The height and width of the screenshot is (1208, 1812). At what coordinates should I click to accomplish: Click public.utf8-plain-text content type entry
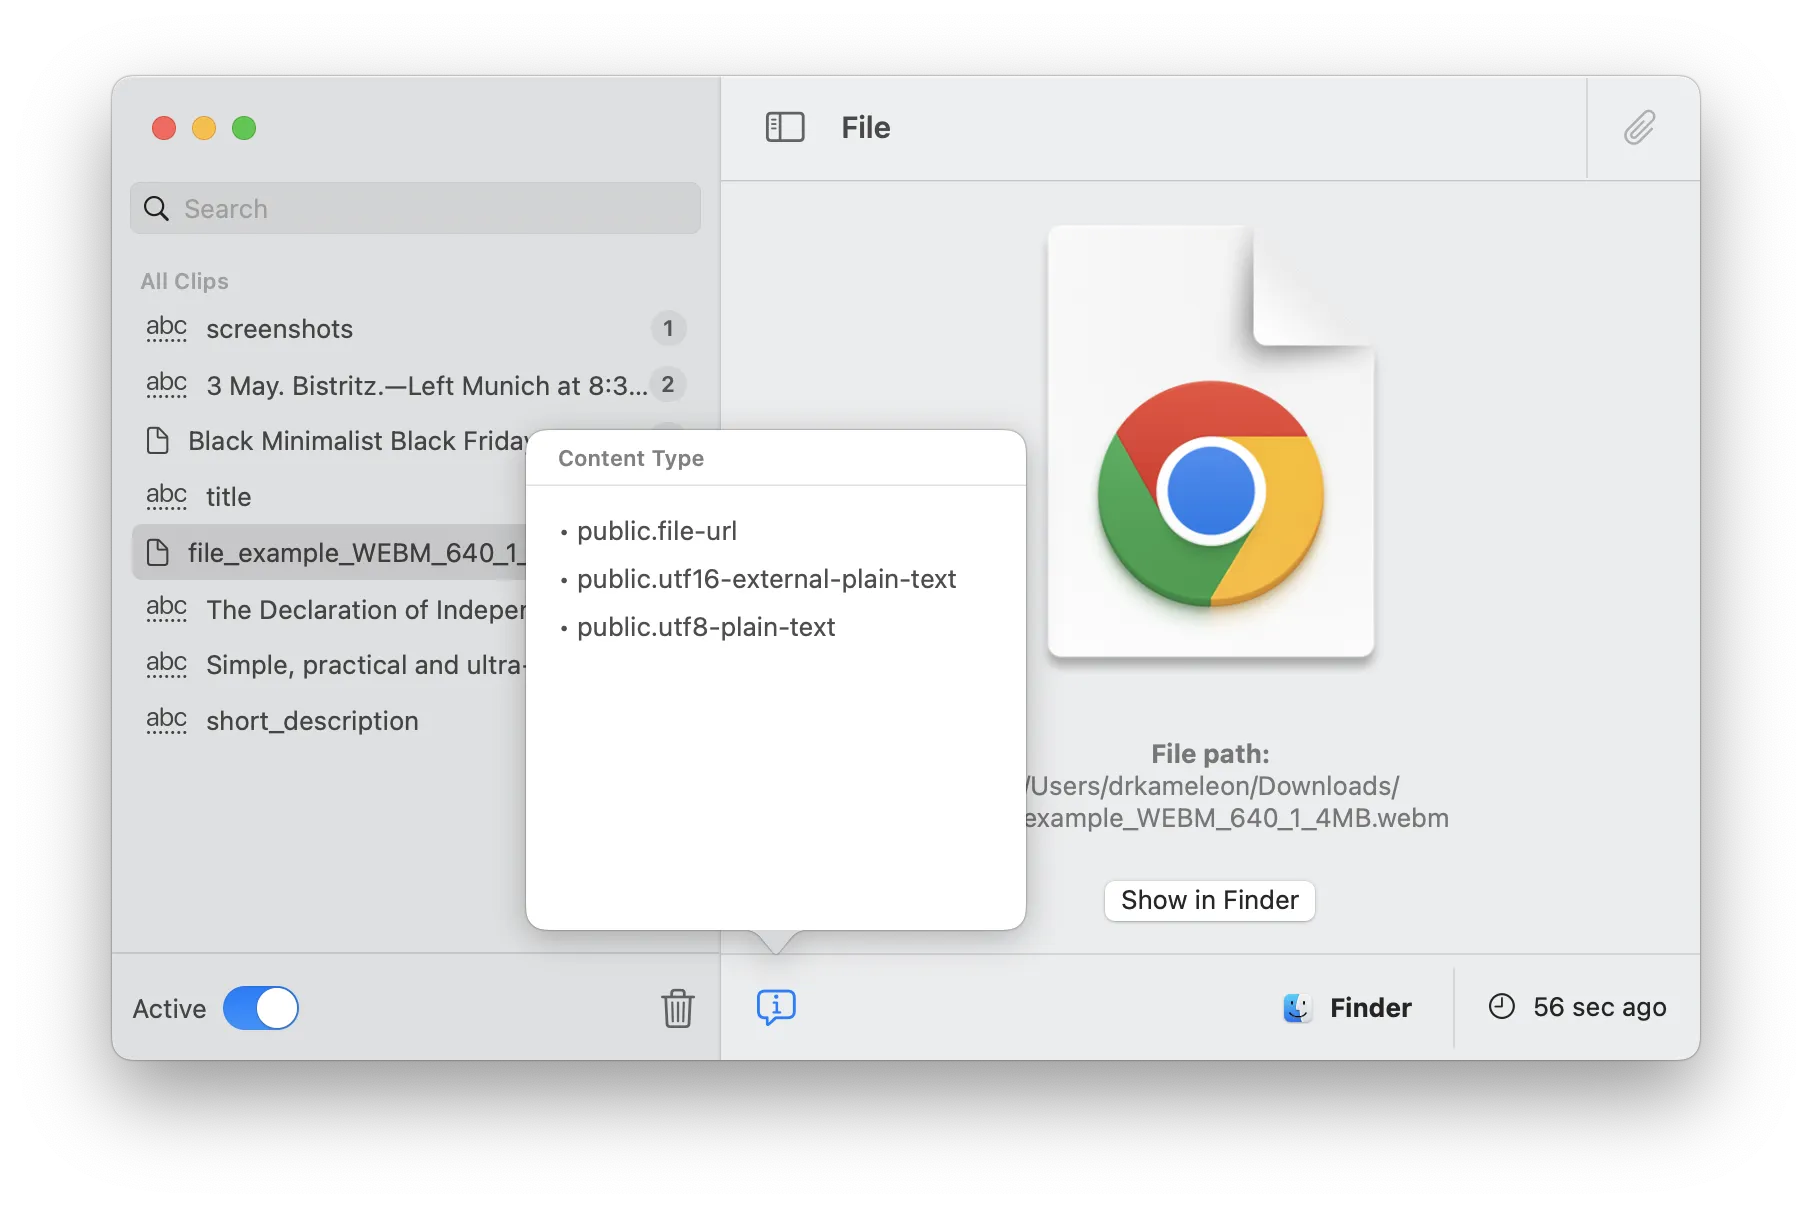pos(706,627)
